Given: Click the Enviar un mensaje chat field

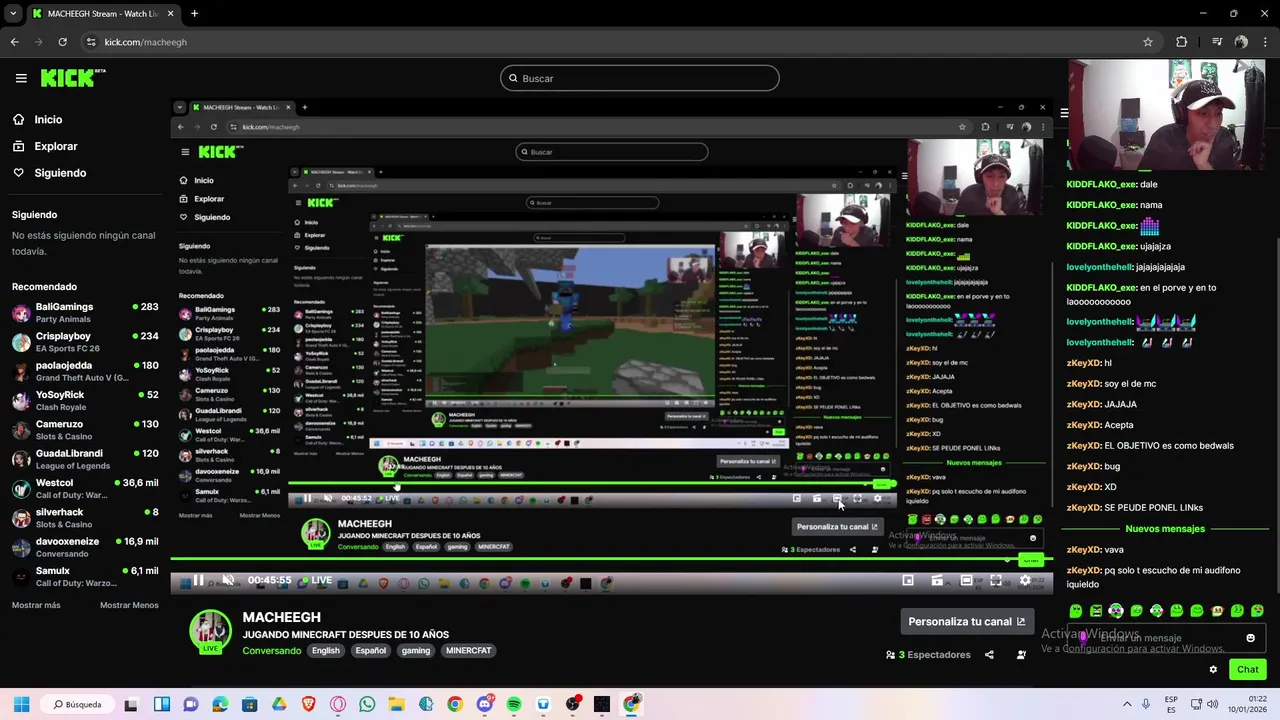Looking at the screenshot, I should tap(1165, 638).
